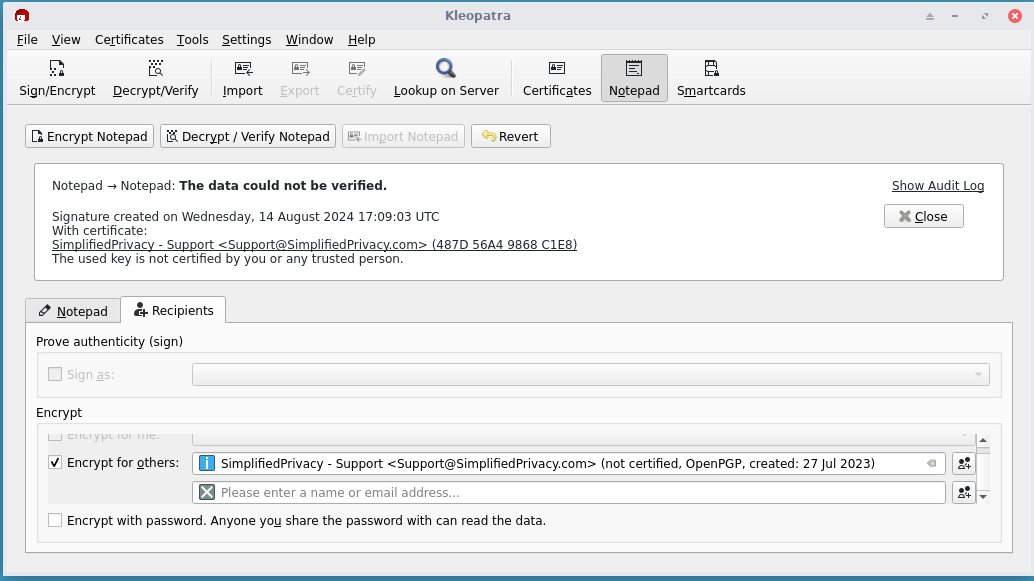Open the SimplifiedPrivacy Support certificate link

coord(315,245)
